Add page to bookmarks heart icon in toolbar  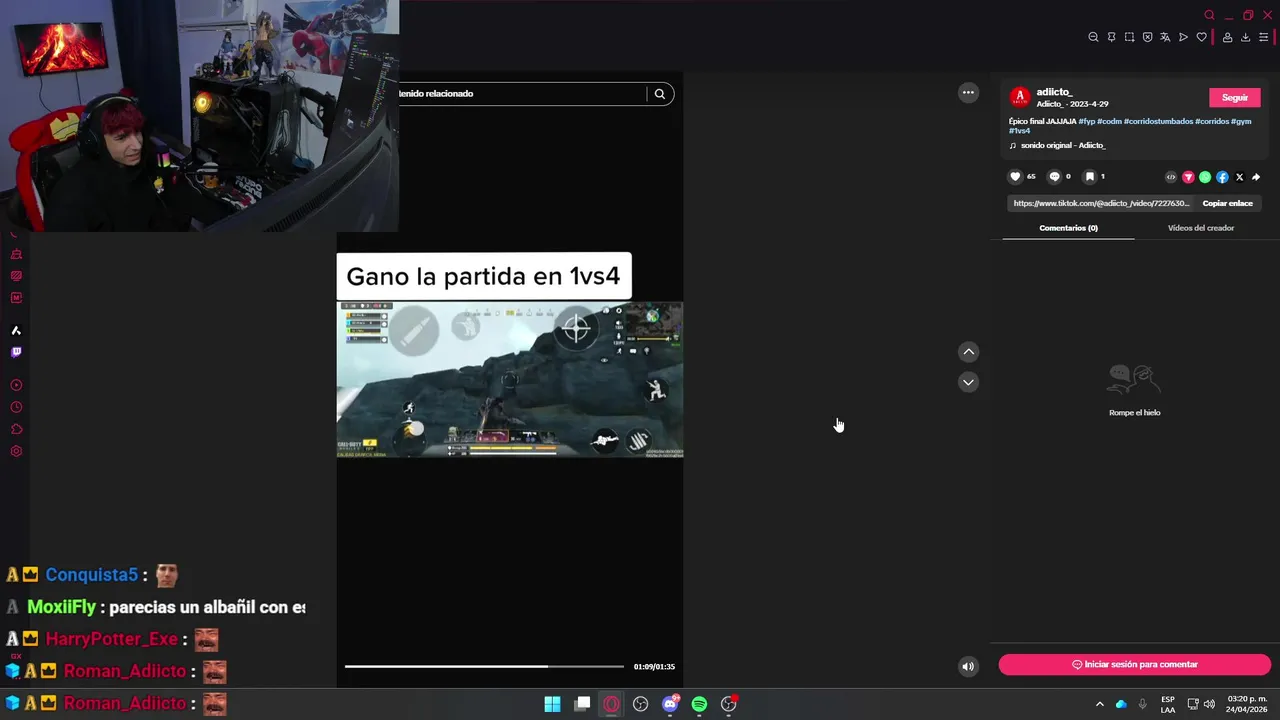(x=1201, y=37)
